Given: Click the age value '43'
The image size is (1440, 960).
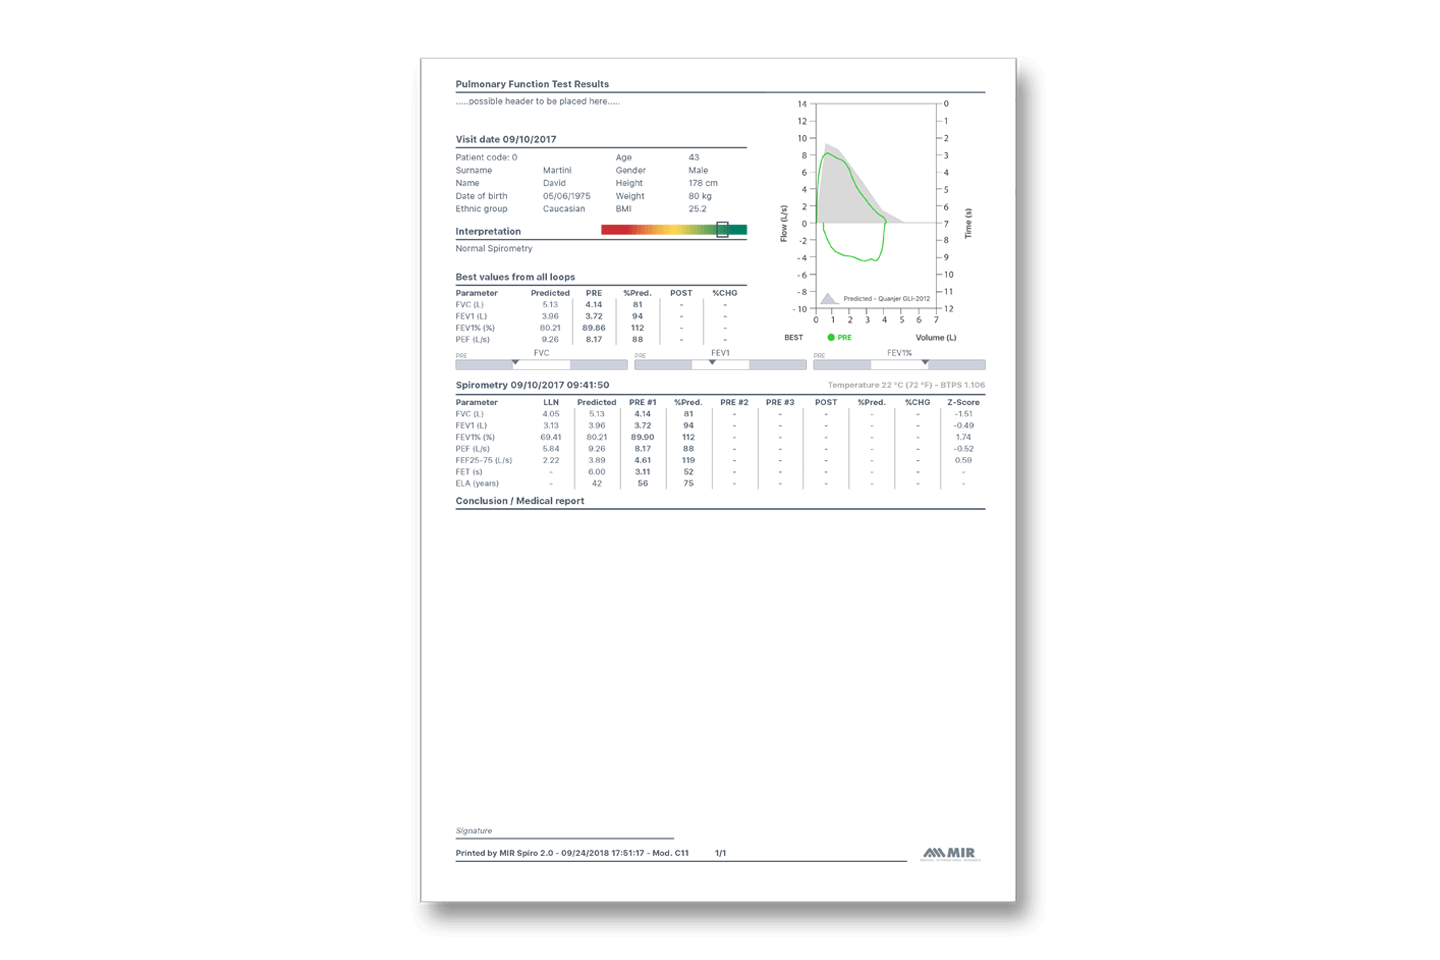Looking at the screenshot, I should pyautogui.click(x=694, y=157).
